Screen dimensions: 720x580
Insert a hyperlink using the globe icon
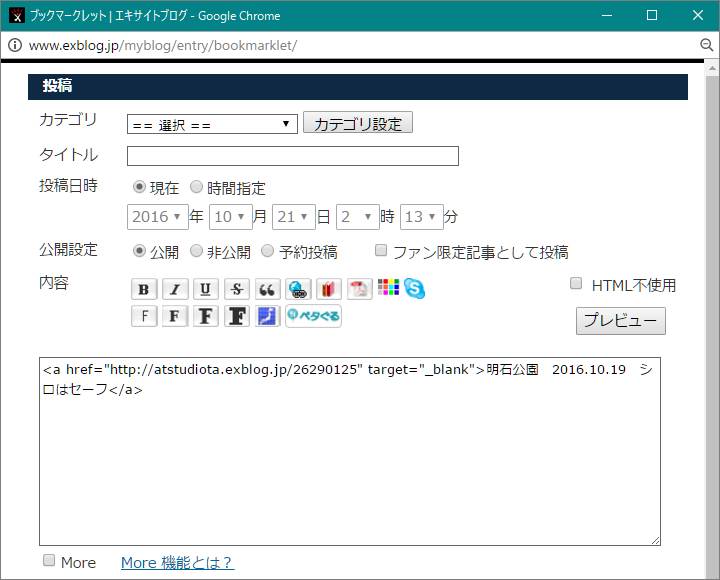click(298, 289)
